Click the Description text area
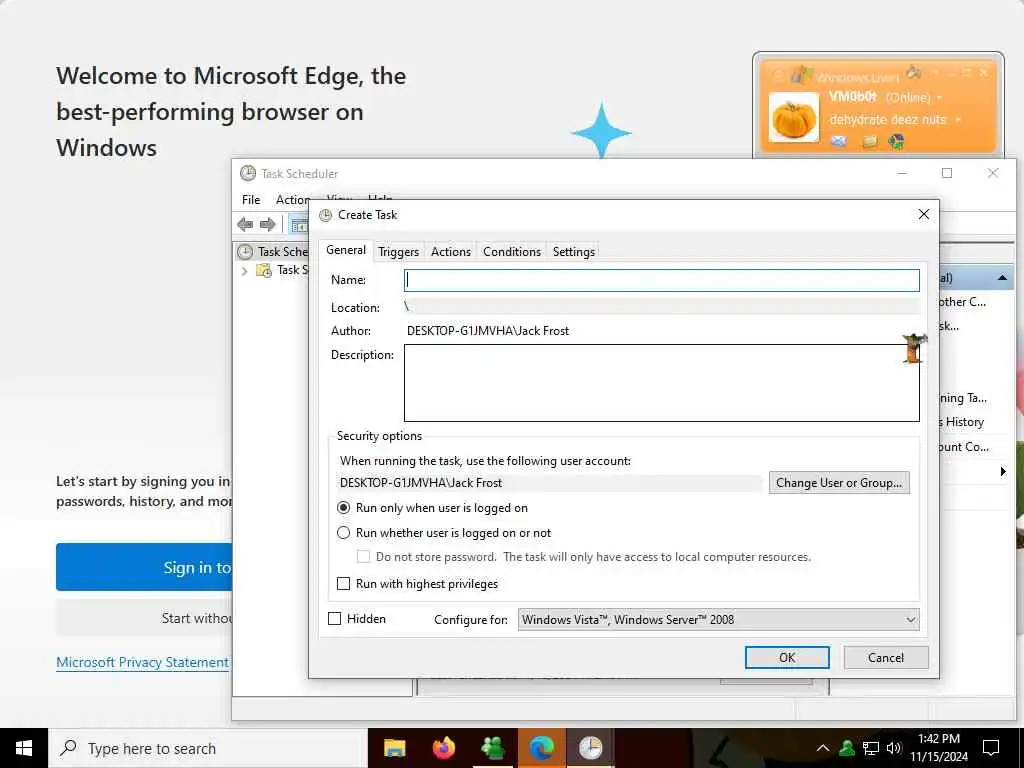 tap(662, 383)
